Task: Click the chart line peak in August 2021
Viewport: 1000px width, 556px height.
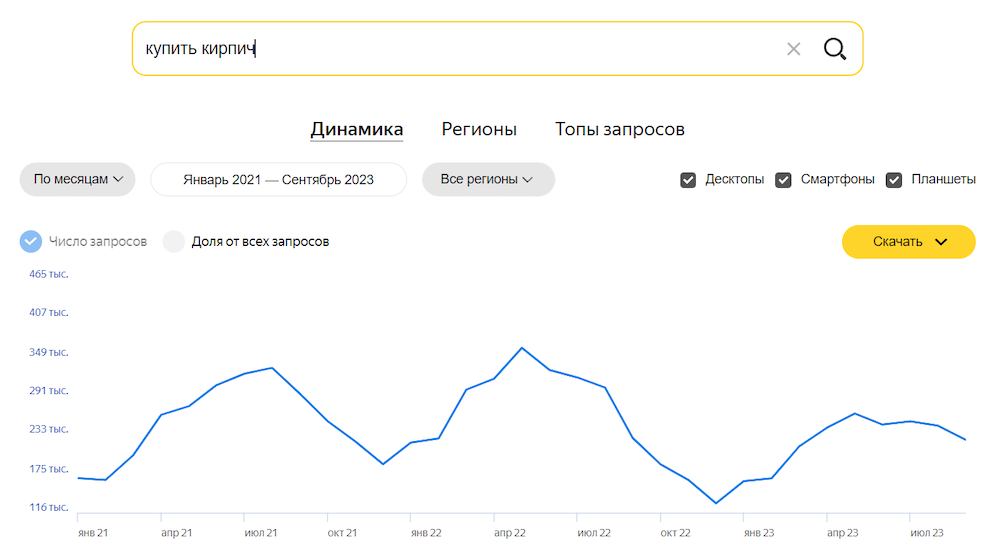Action: 272,368
